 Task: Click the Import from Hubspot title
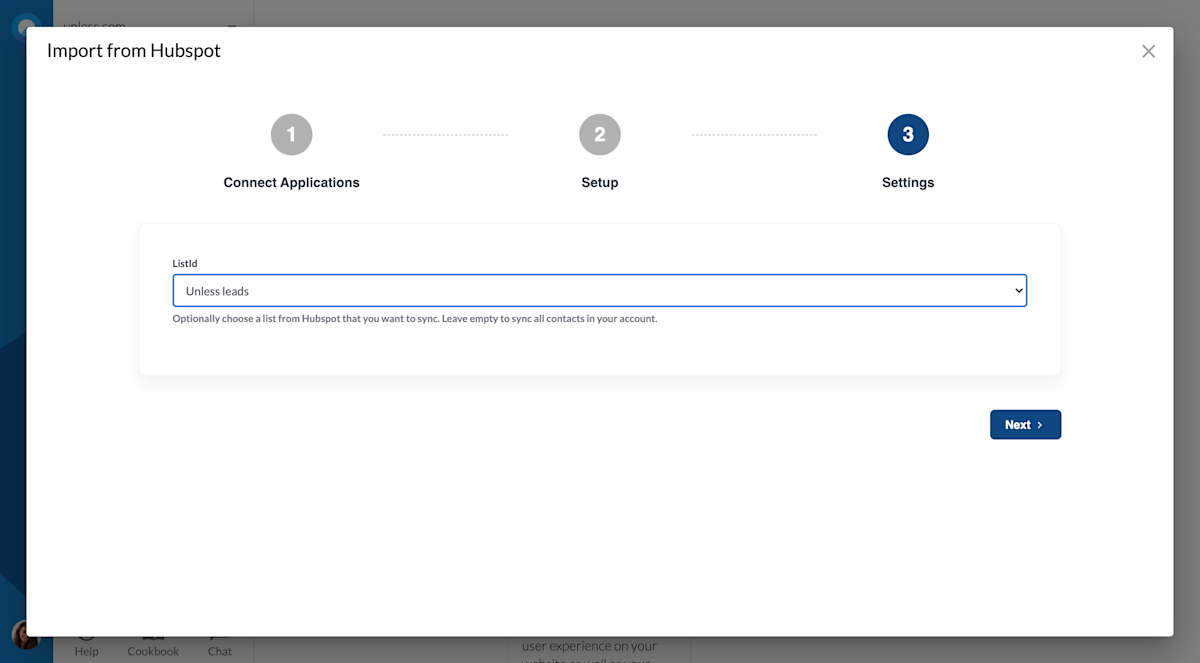[x=134, y=51]
